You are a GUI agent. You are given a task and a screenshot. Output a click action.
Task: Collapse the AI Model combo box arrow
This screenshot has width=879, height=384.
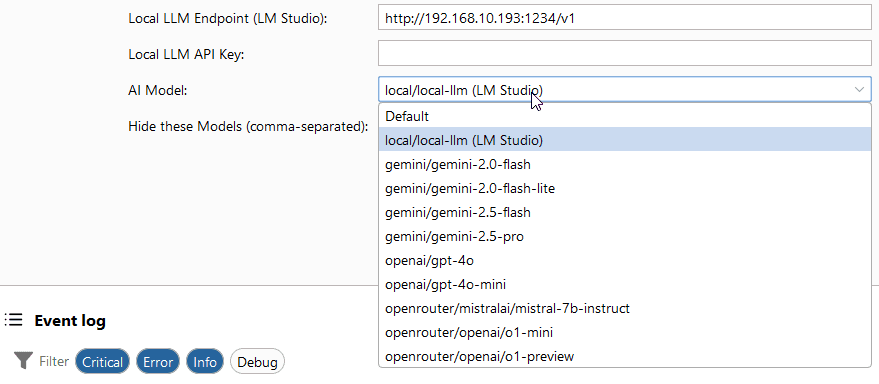coord(859,90)
